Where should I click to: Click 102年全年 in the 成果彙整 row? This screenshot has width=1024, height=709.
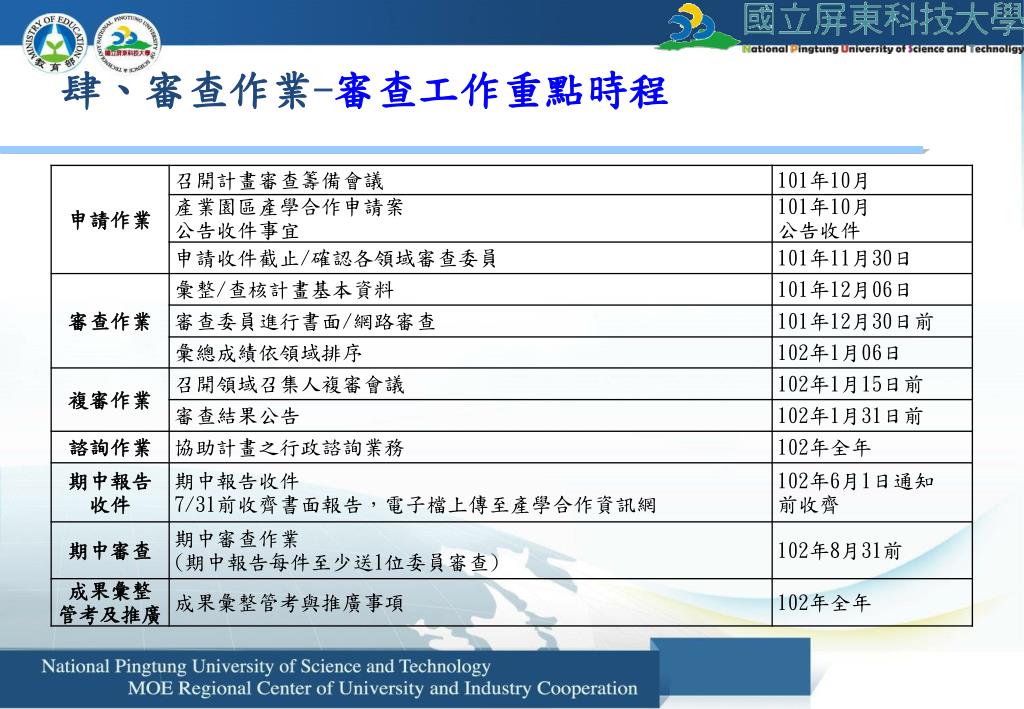coord(824,603)
